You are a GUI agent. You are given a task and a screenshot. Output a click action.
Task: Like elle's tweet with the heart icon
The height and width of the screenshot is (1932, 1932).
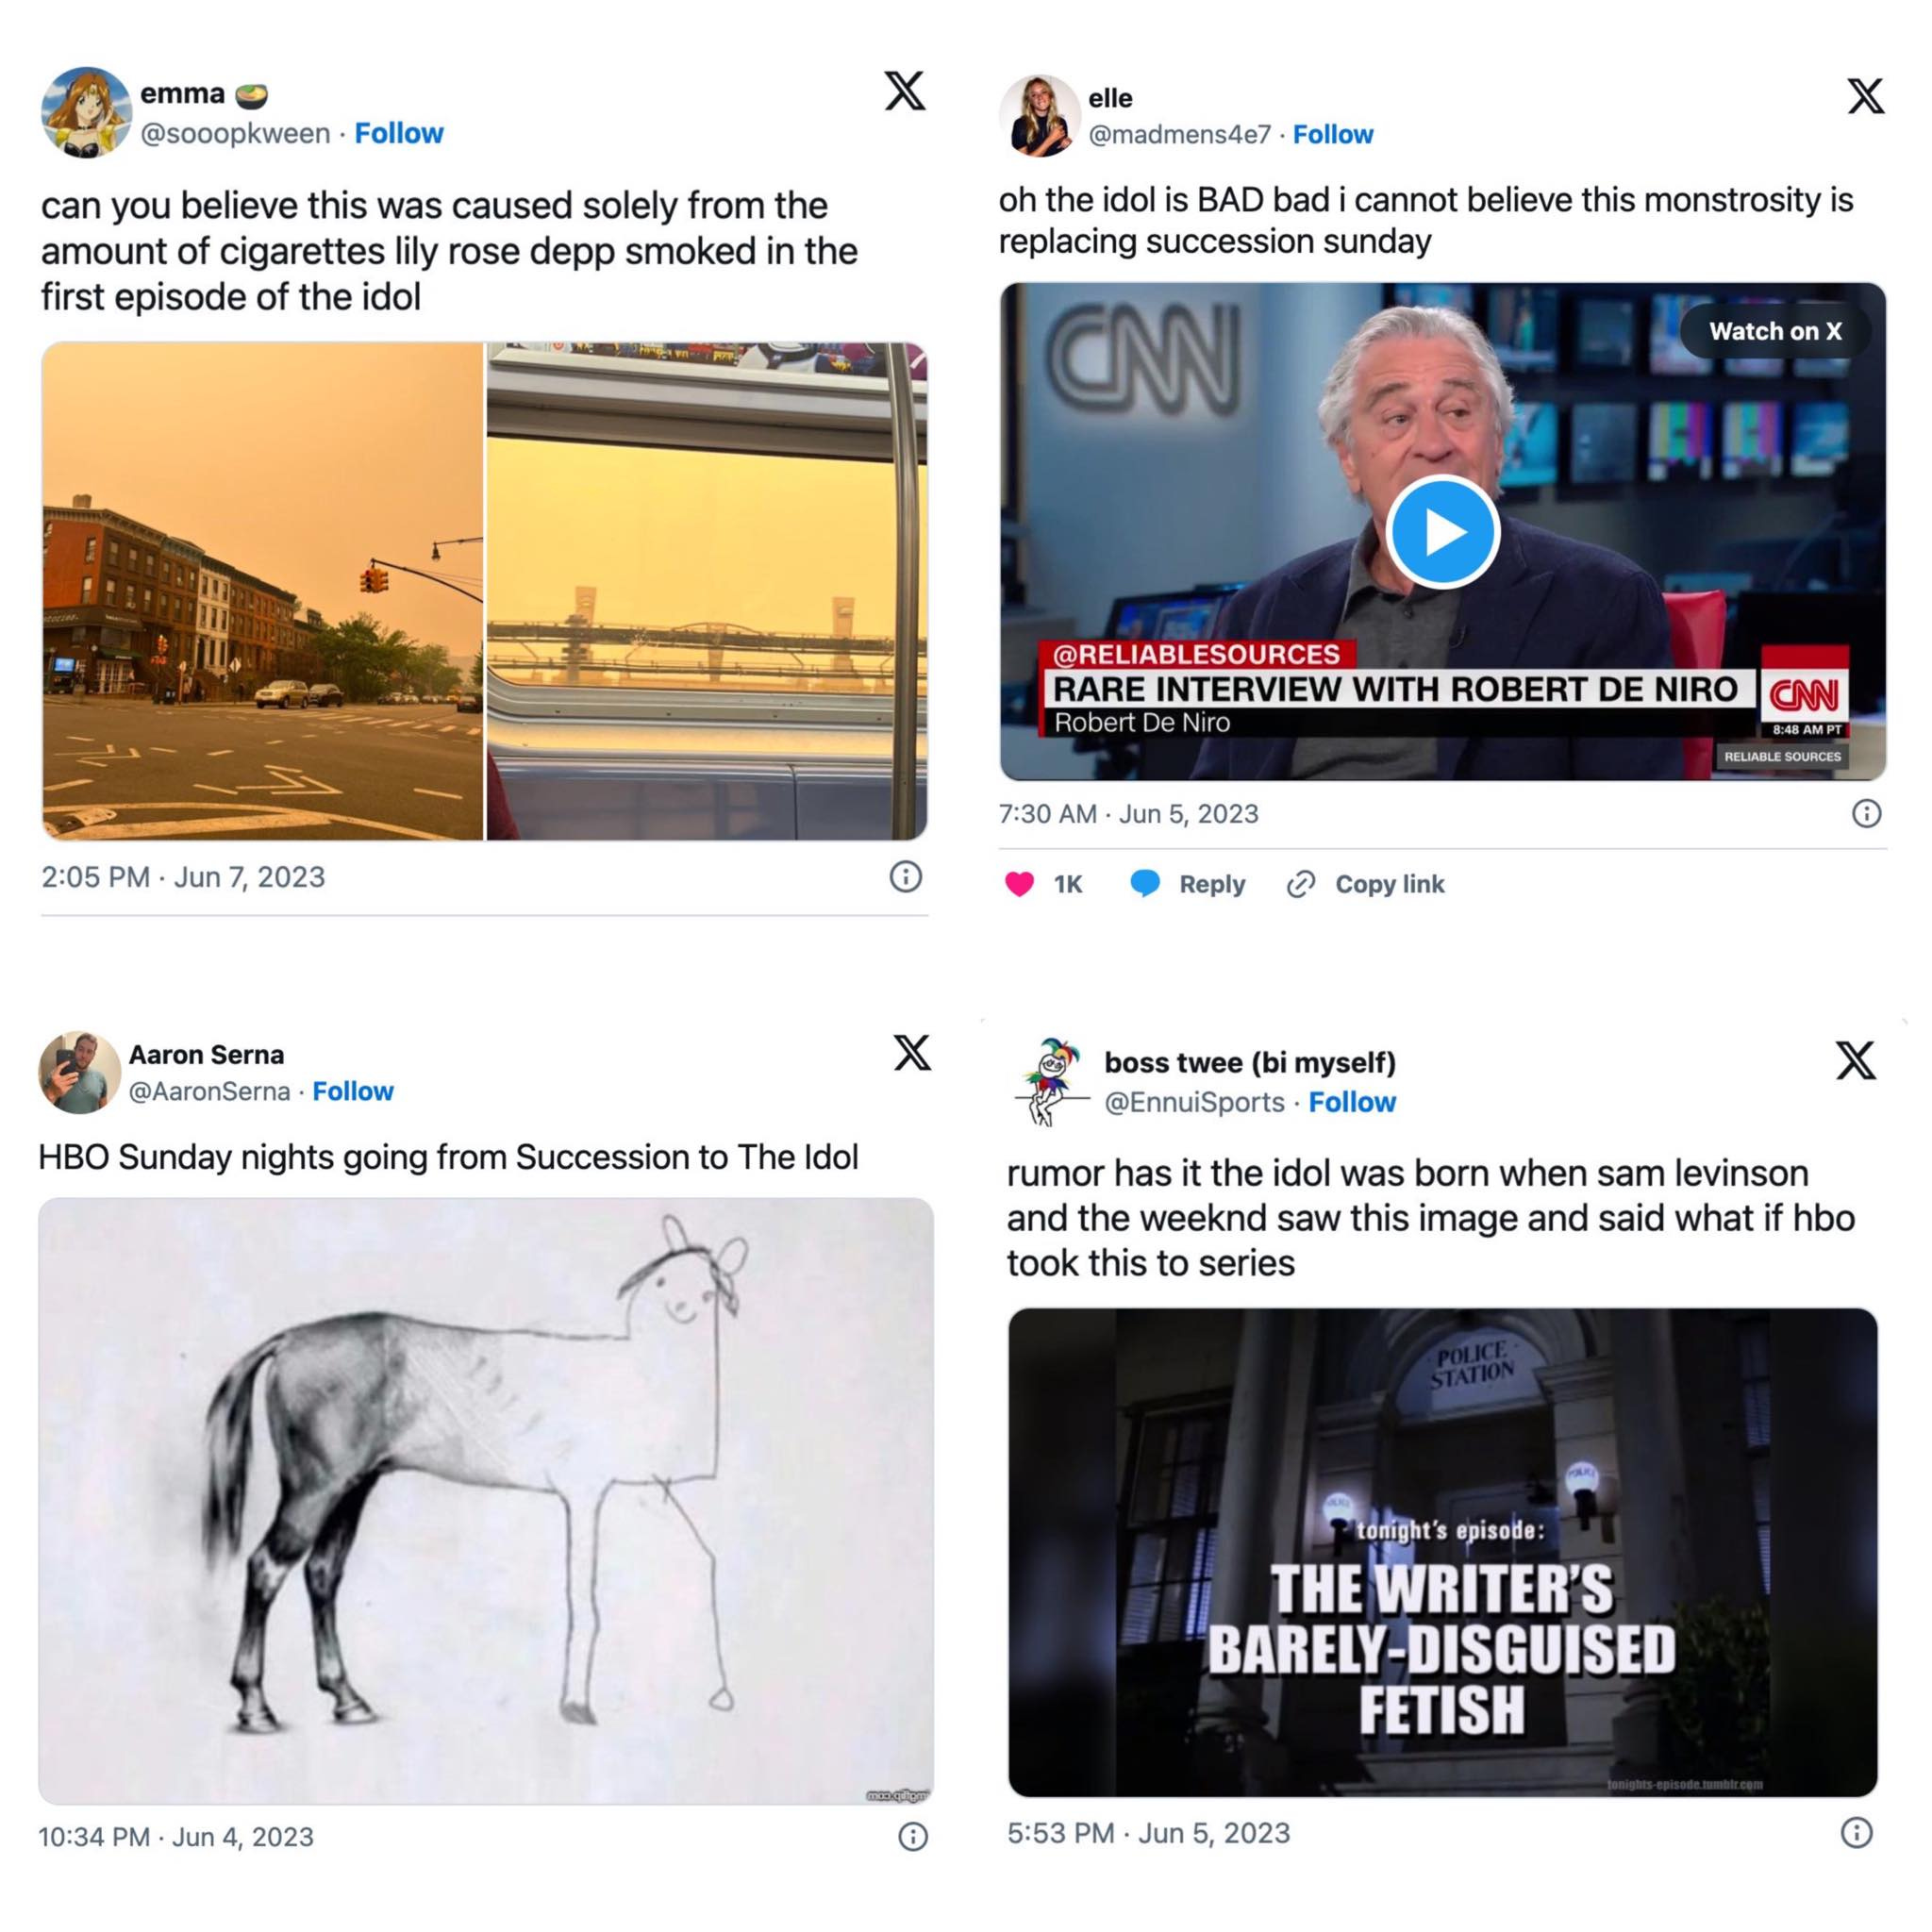point(1019,885)
